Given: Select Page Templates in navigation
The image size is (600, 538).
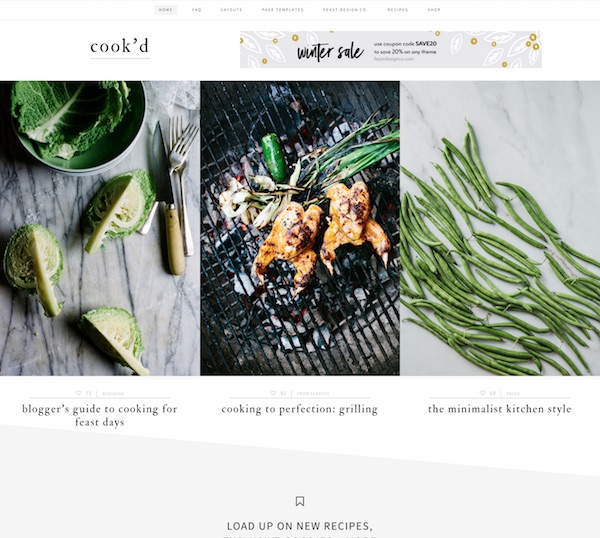Looking at the screenshot, I should coord(283,10).
